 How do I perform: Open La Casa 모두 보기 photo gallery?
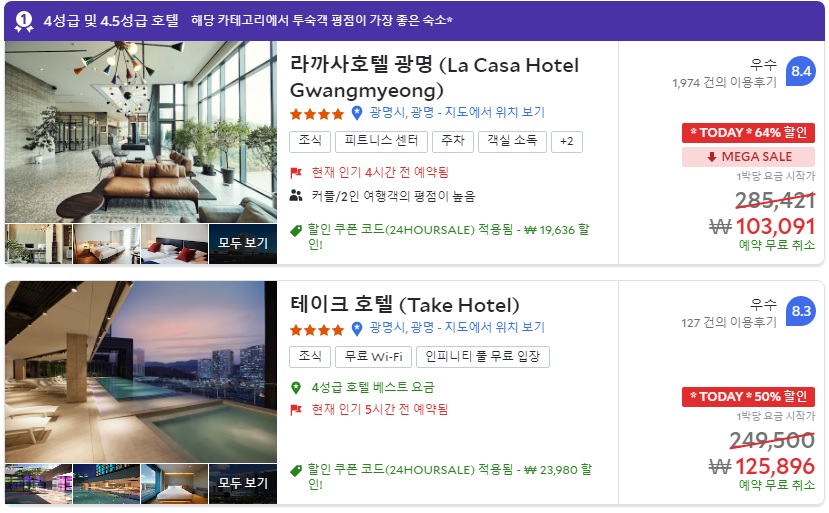click(243, 244)
